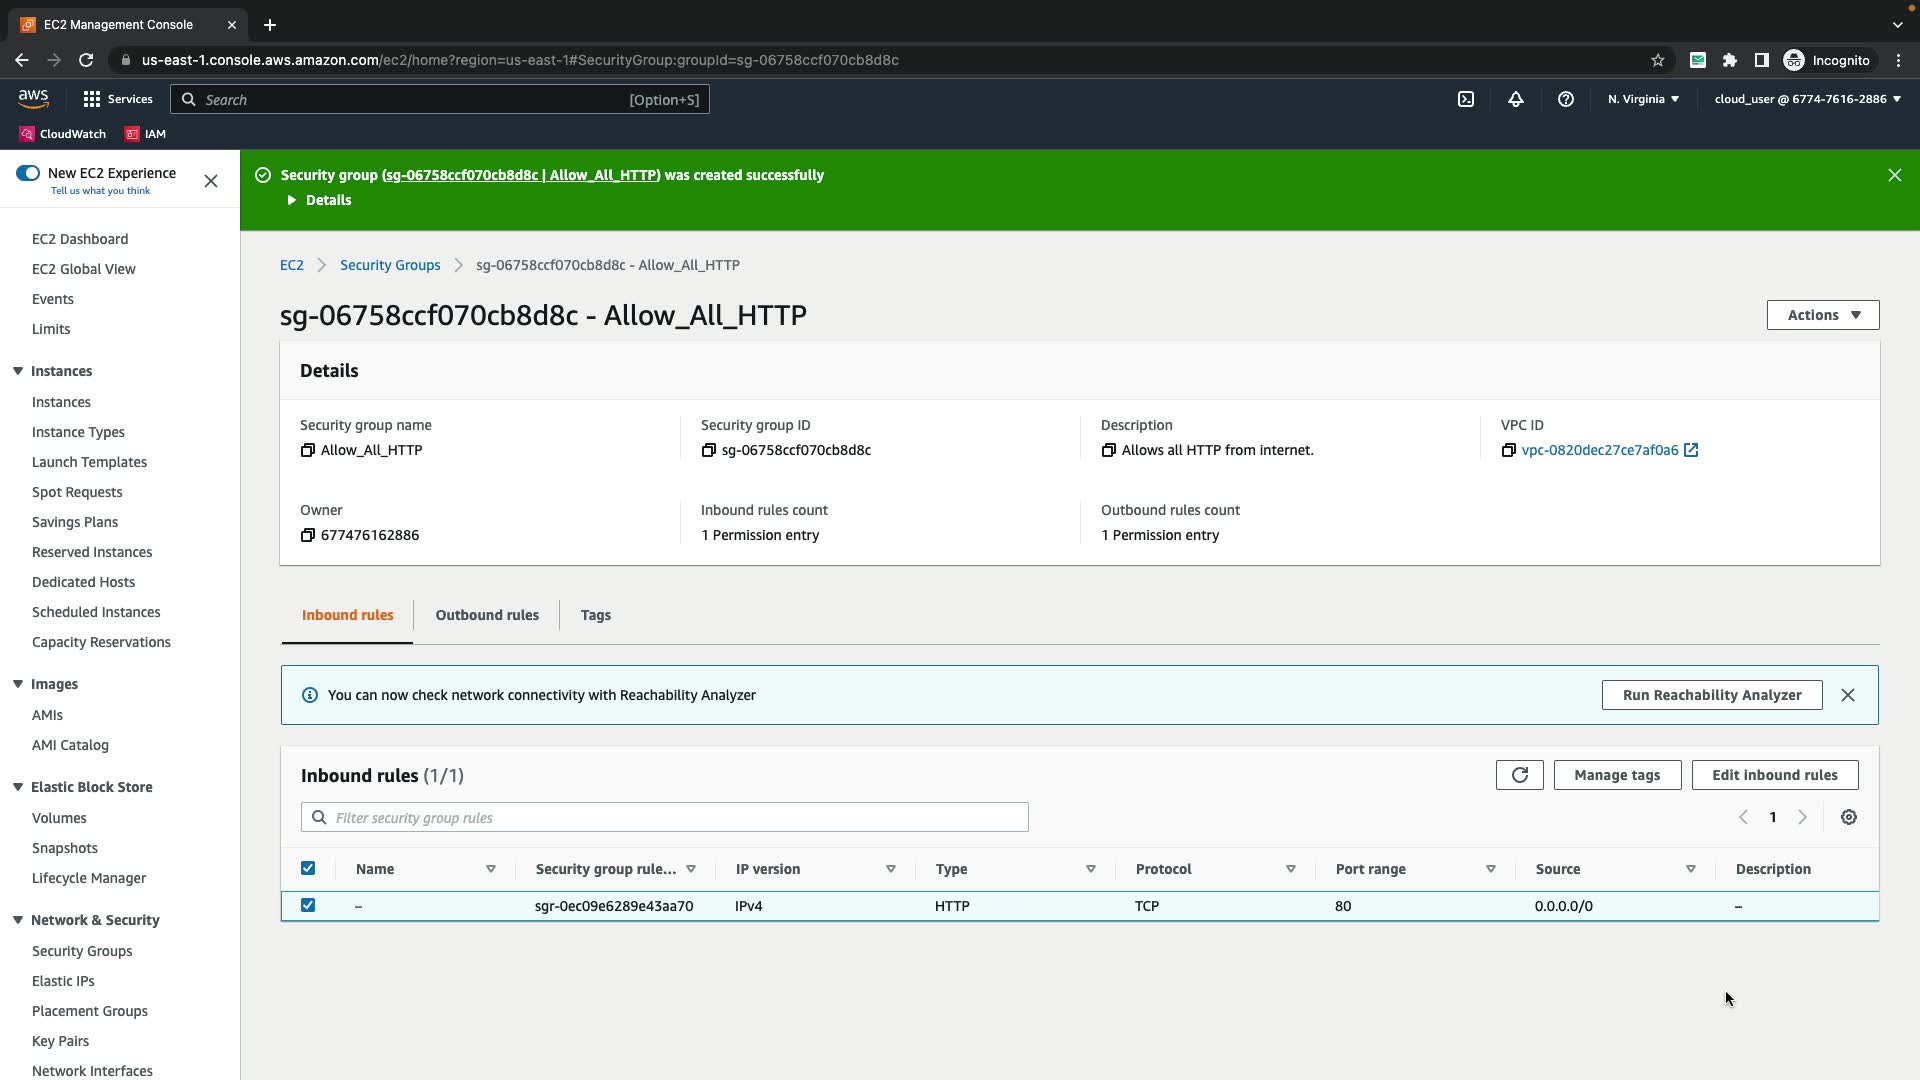Image resolution: width=1920 pixels, height=1080 pixels.
Task: Open table preferences gear icon
Action: point(1848,817)
